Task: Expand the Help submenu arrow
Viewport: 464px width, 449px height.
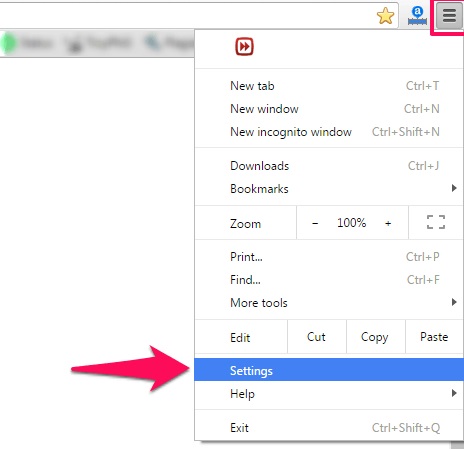Action: (x=454, y=393)
